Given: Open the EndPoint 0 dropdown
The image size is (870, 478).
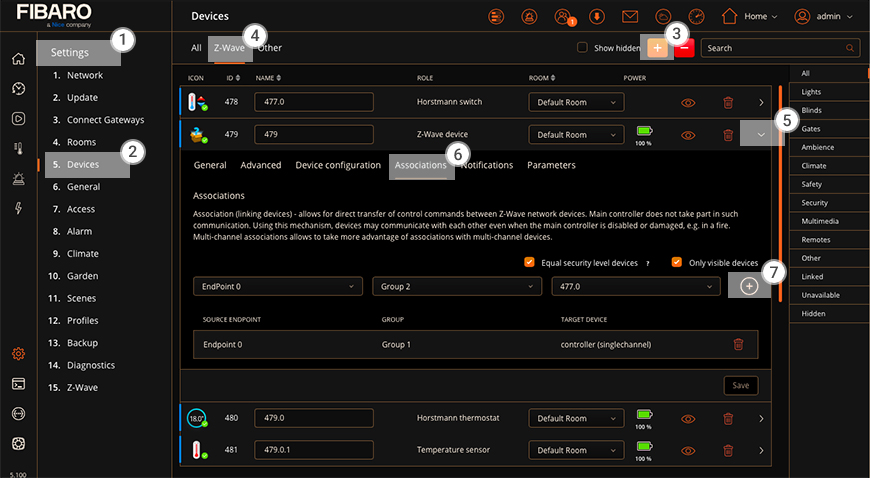Looking at the screenshot, I should 279,287.
